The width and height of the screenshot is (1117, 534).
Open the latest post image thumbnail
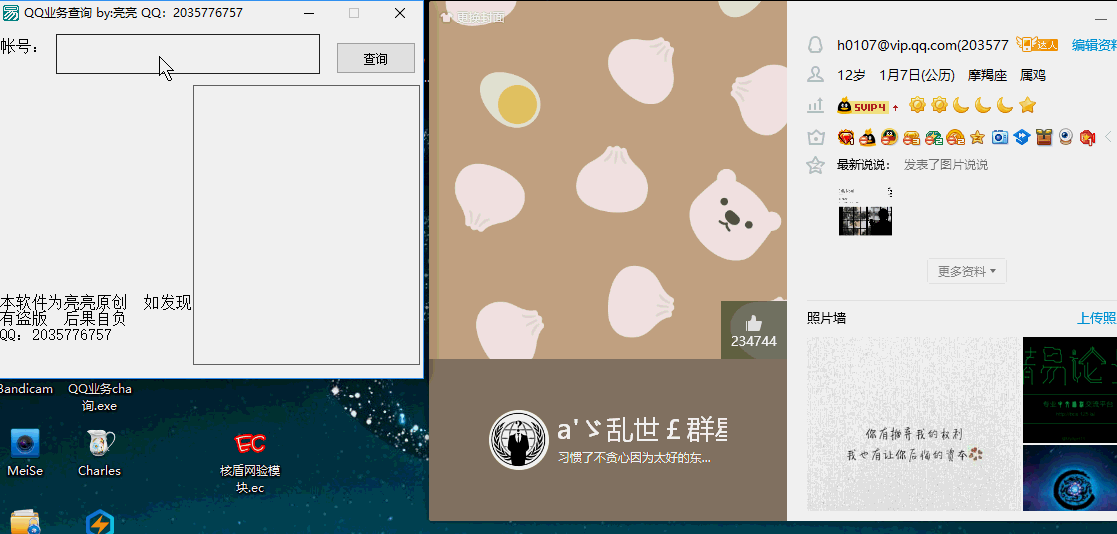(865, 211)
